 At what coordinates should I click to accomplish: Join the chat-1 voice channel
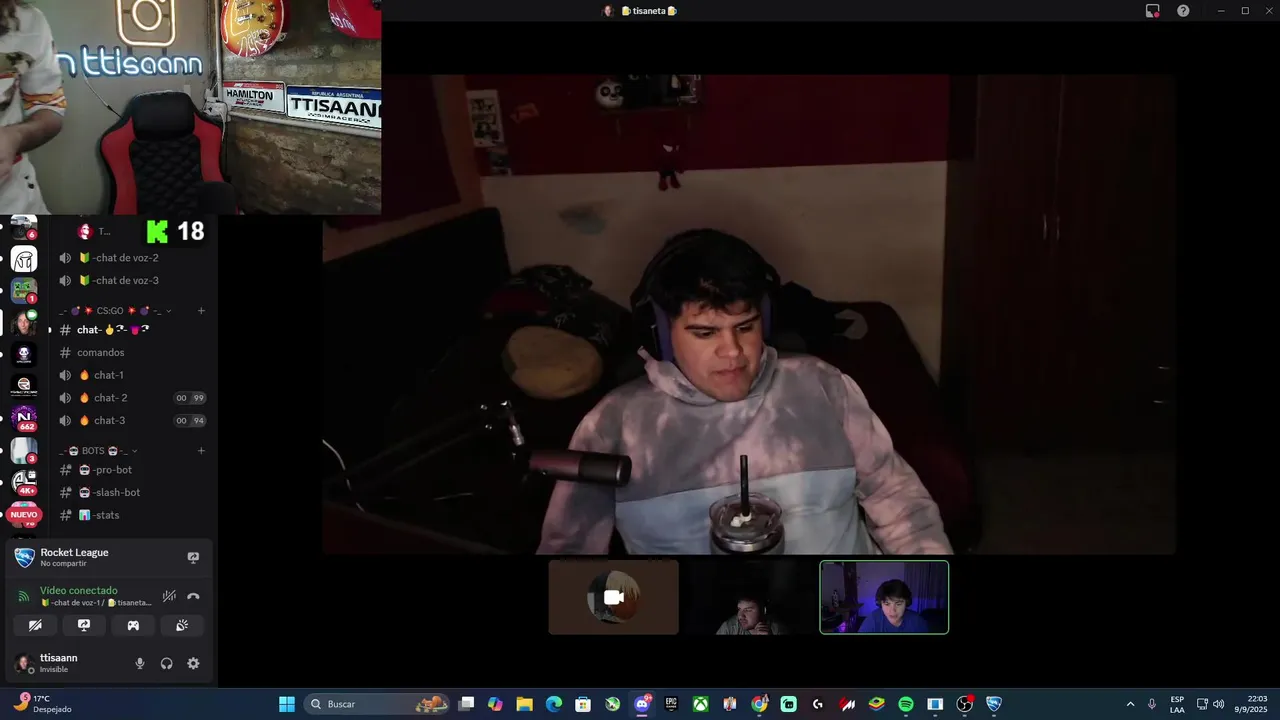point(131,375)
